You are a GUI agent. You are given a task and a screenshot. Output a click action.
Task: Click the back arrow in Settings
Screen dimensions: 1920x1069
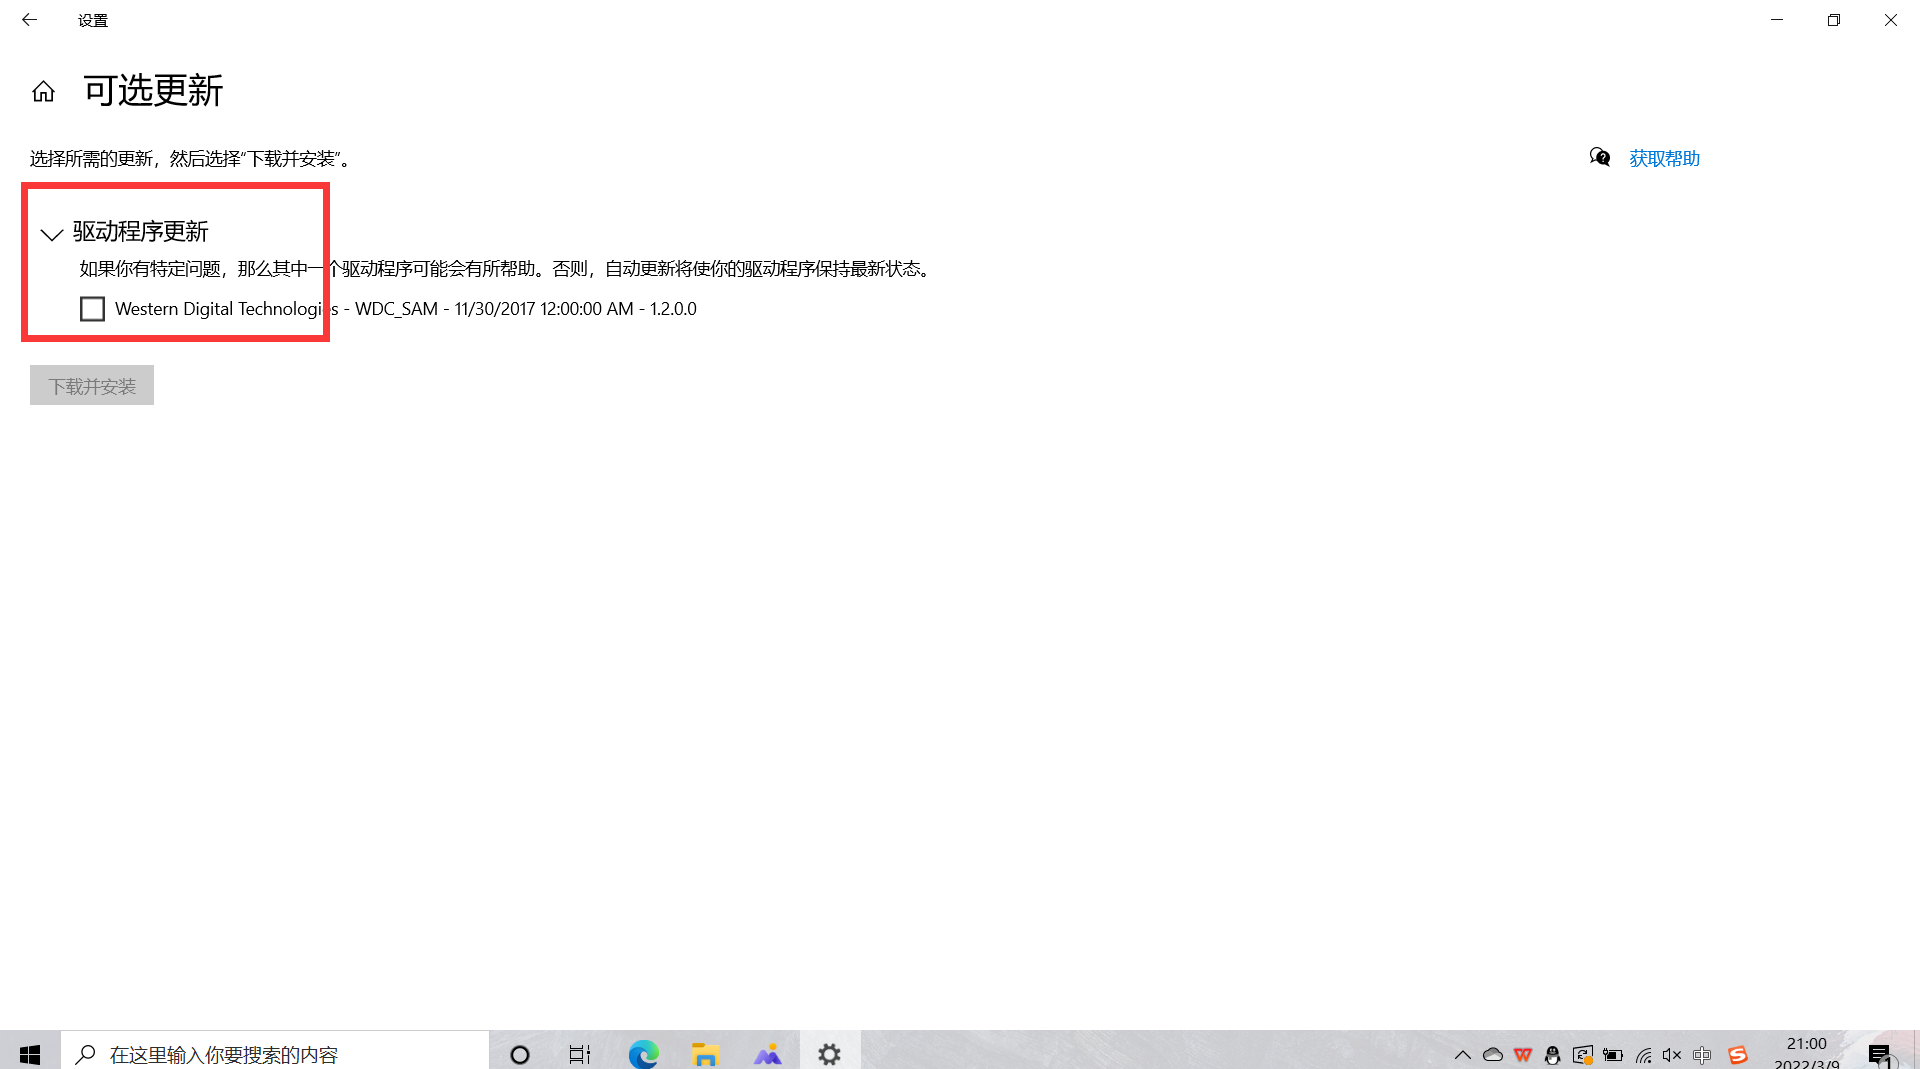coord(29,20)
